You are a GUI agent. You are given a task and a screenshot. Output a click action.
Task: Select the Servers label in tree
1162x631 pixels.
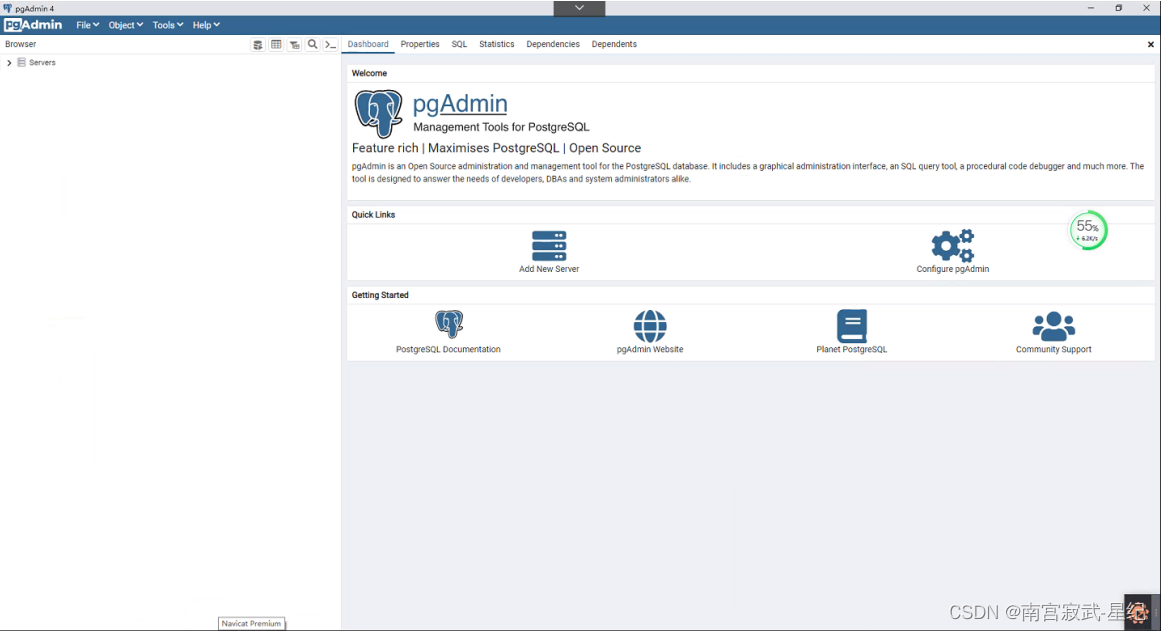(42, 63)
